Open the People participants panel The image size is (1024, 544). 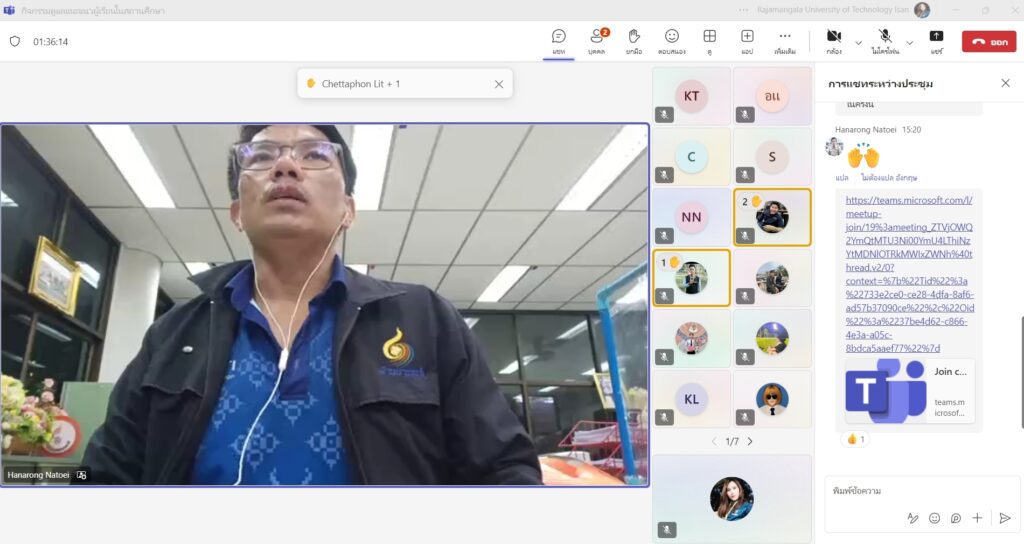tap(597, 41)
